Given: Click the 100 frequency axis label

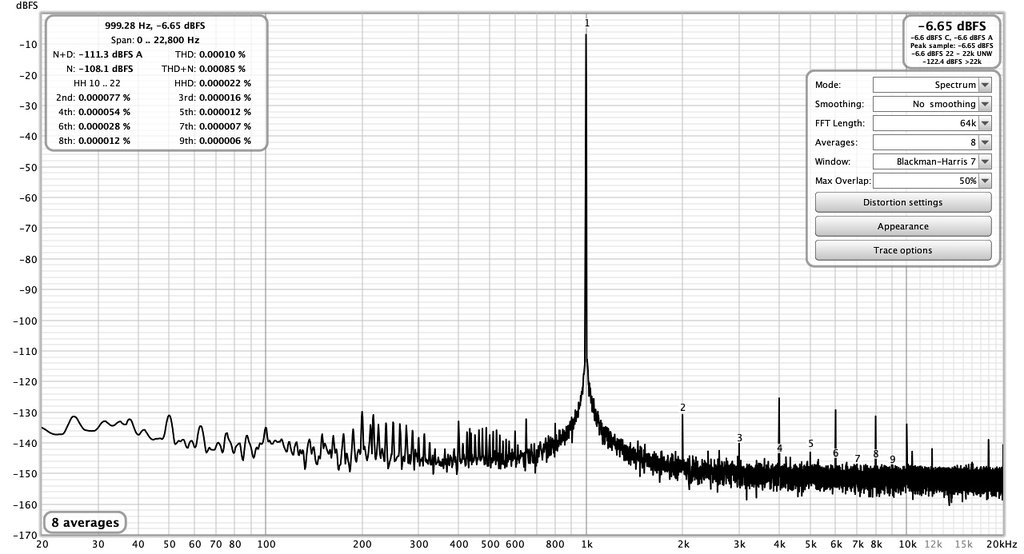Looking at the screenshot, I should click(266, 544).
